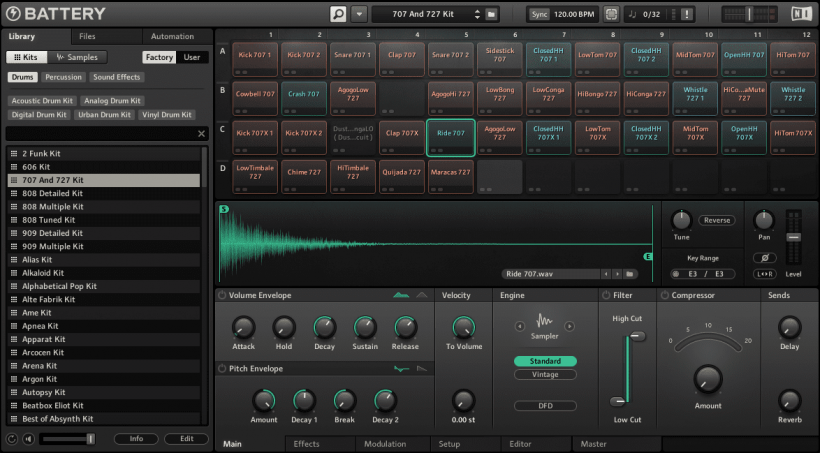Filter by Vinyl Drum Kit tag

click(167, 115)
